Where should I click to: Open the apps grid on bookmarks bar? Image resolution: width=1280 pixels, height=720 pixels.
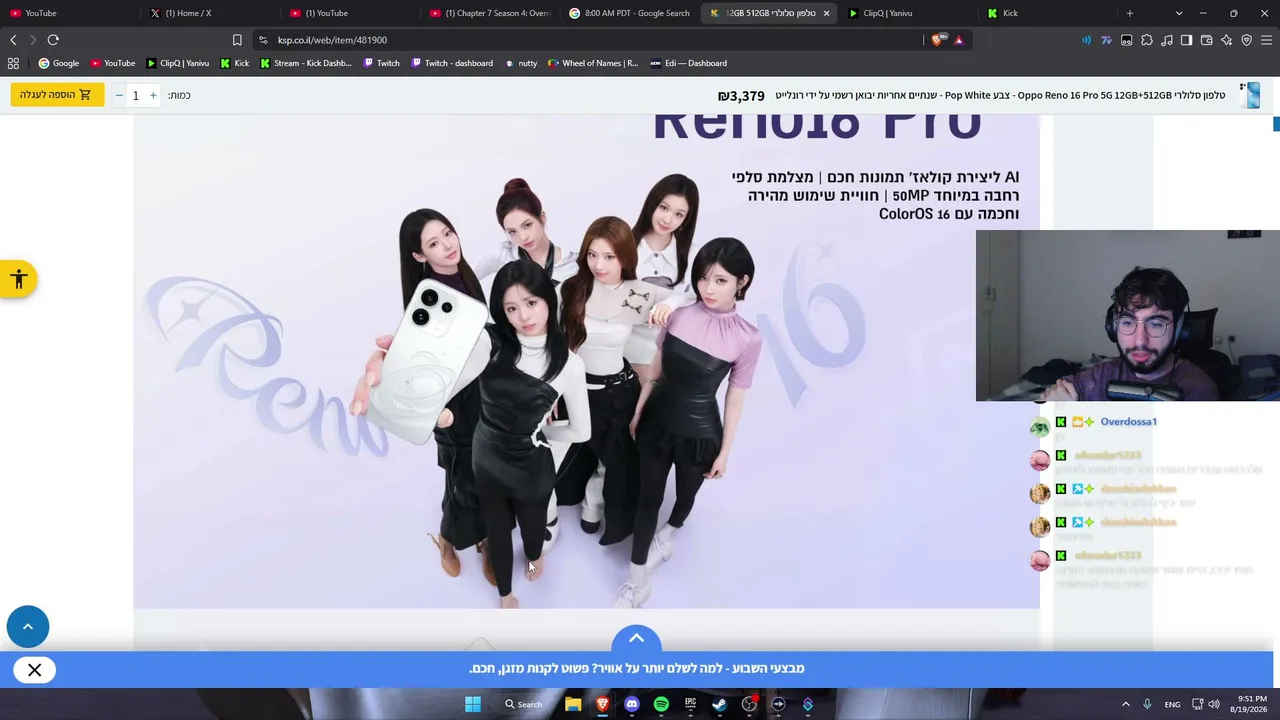pos(13,63)
